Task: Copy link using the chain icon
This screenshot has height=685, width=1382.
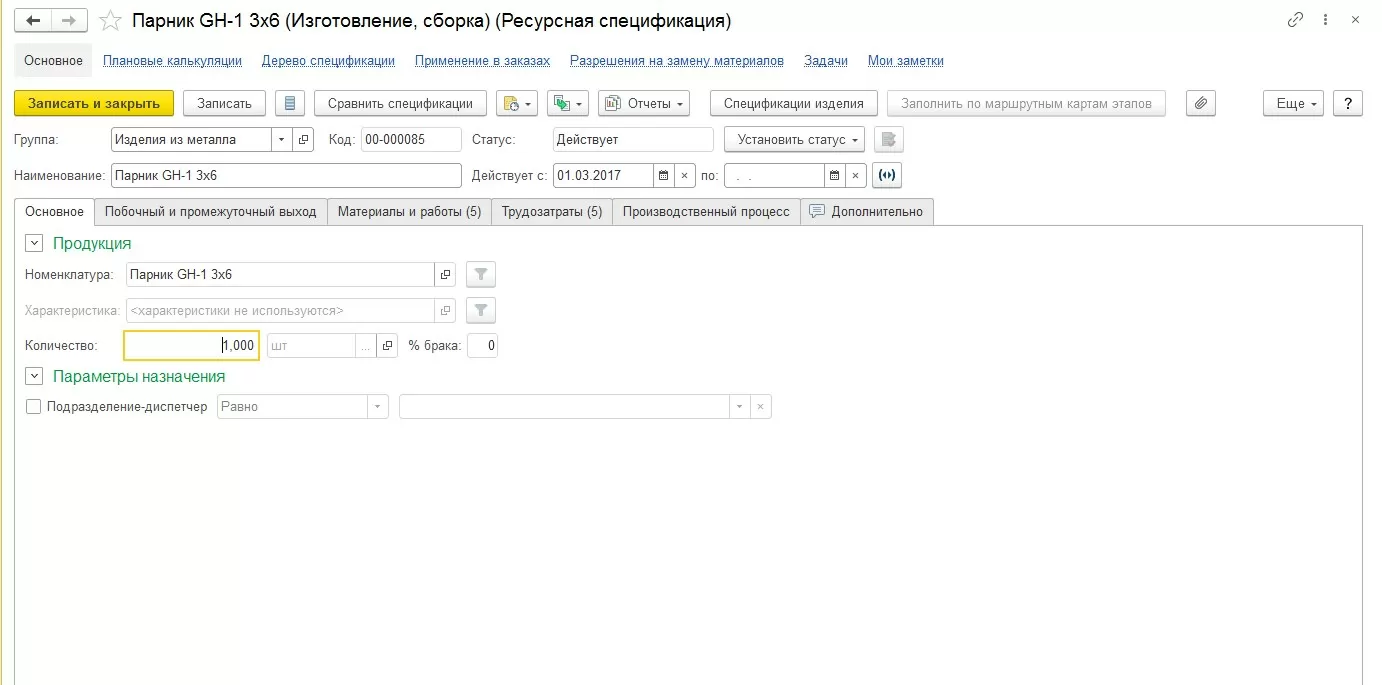Action: [1296, 19]
